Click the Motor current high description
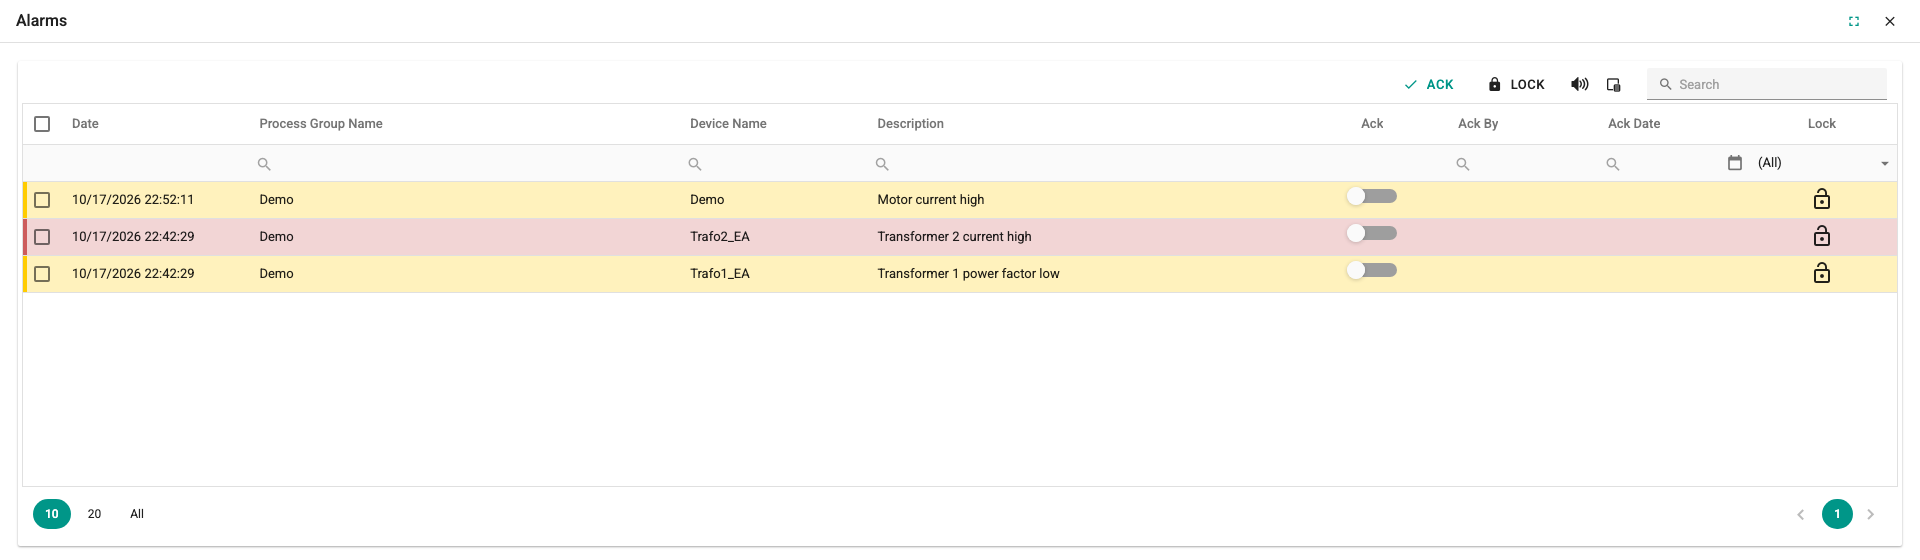This screenshot has height=560, width=1920. [931, 200]
